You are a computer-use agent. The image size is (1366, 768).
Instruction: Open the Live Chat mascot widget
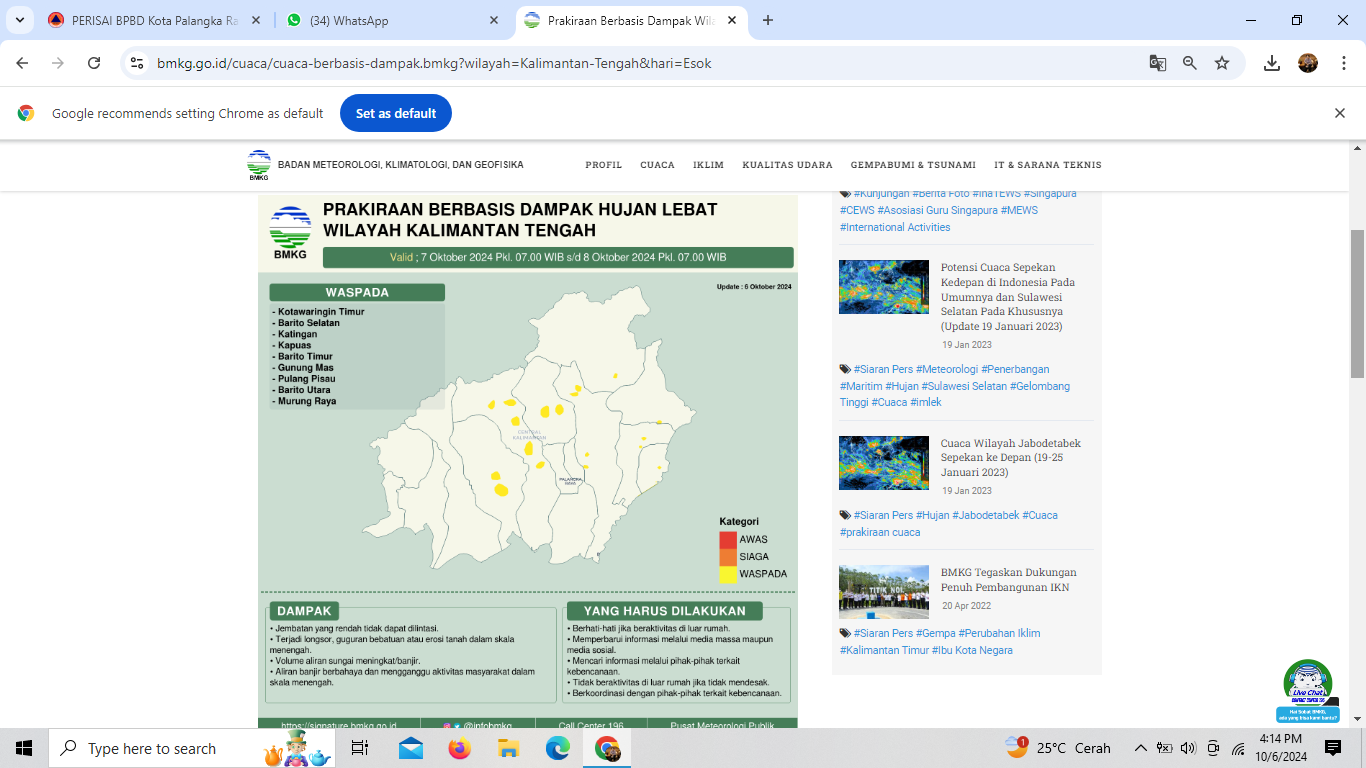click(1308, 690)
